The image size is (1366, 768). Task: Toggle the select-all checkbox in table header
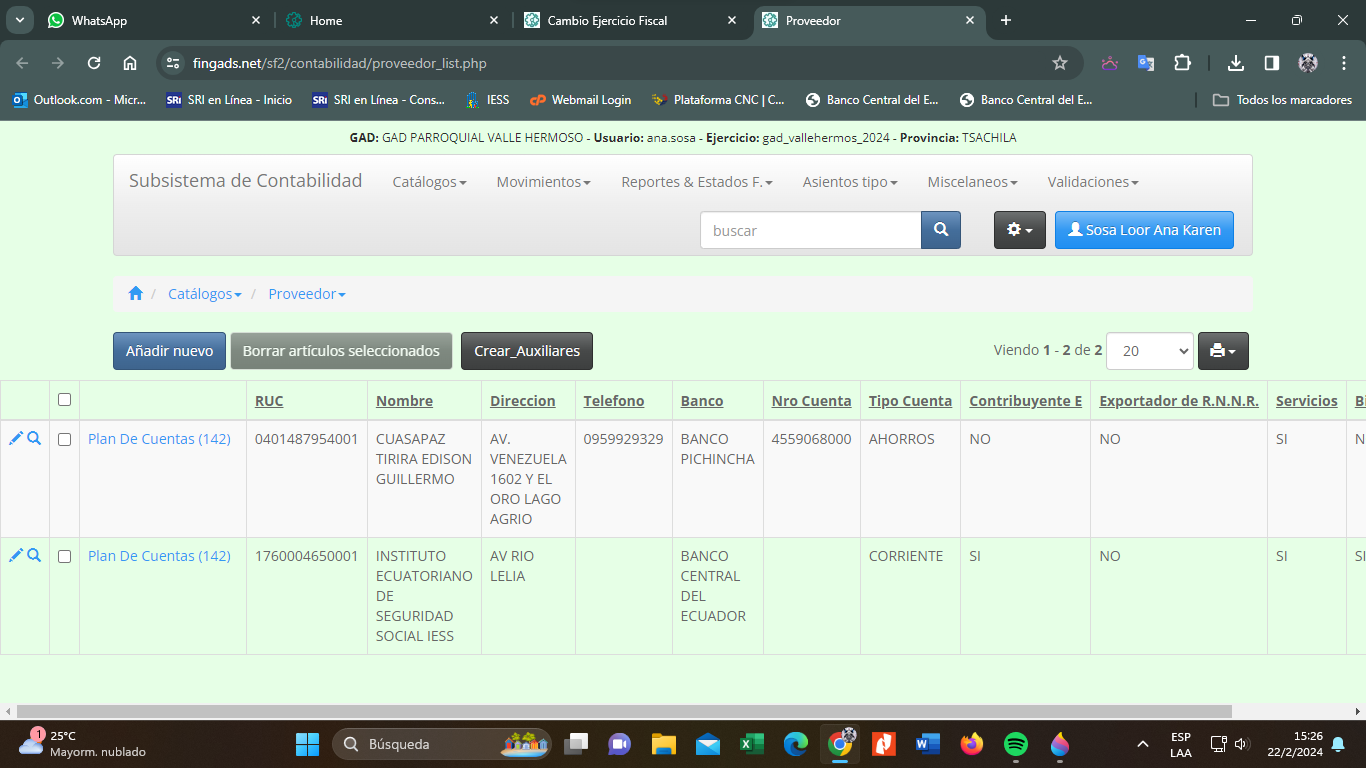65,400
